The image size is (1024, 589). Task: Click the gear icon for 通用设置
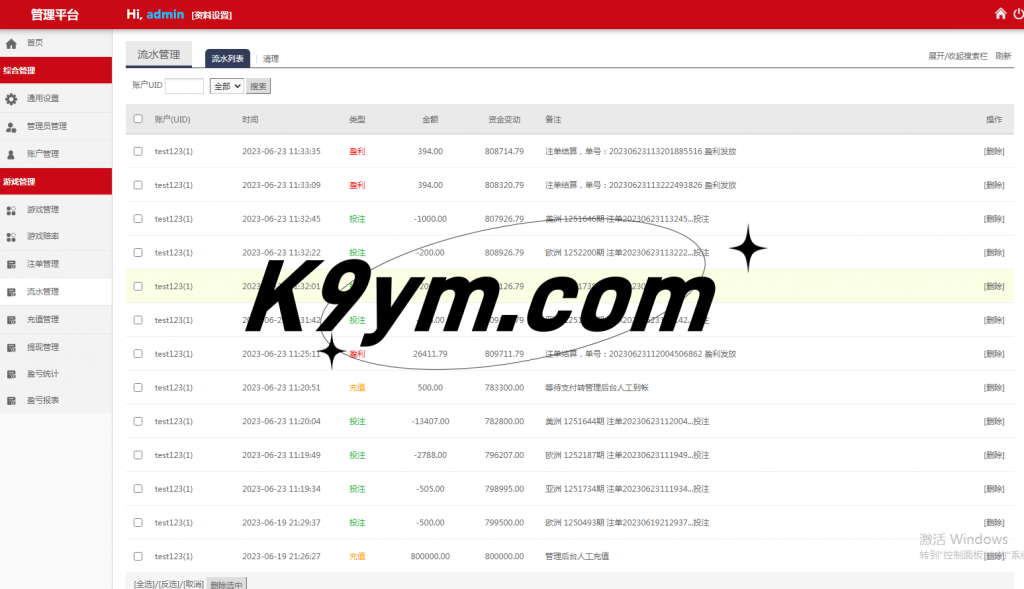tap(11, 99)
